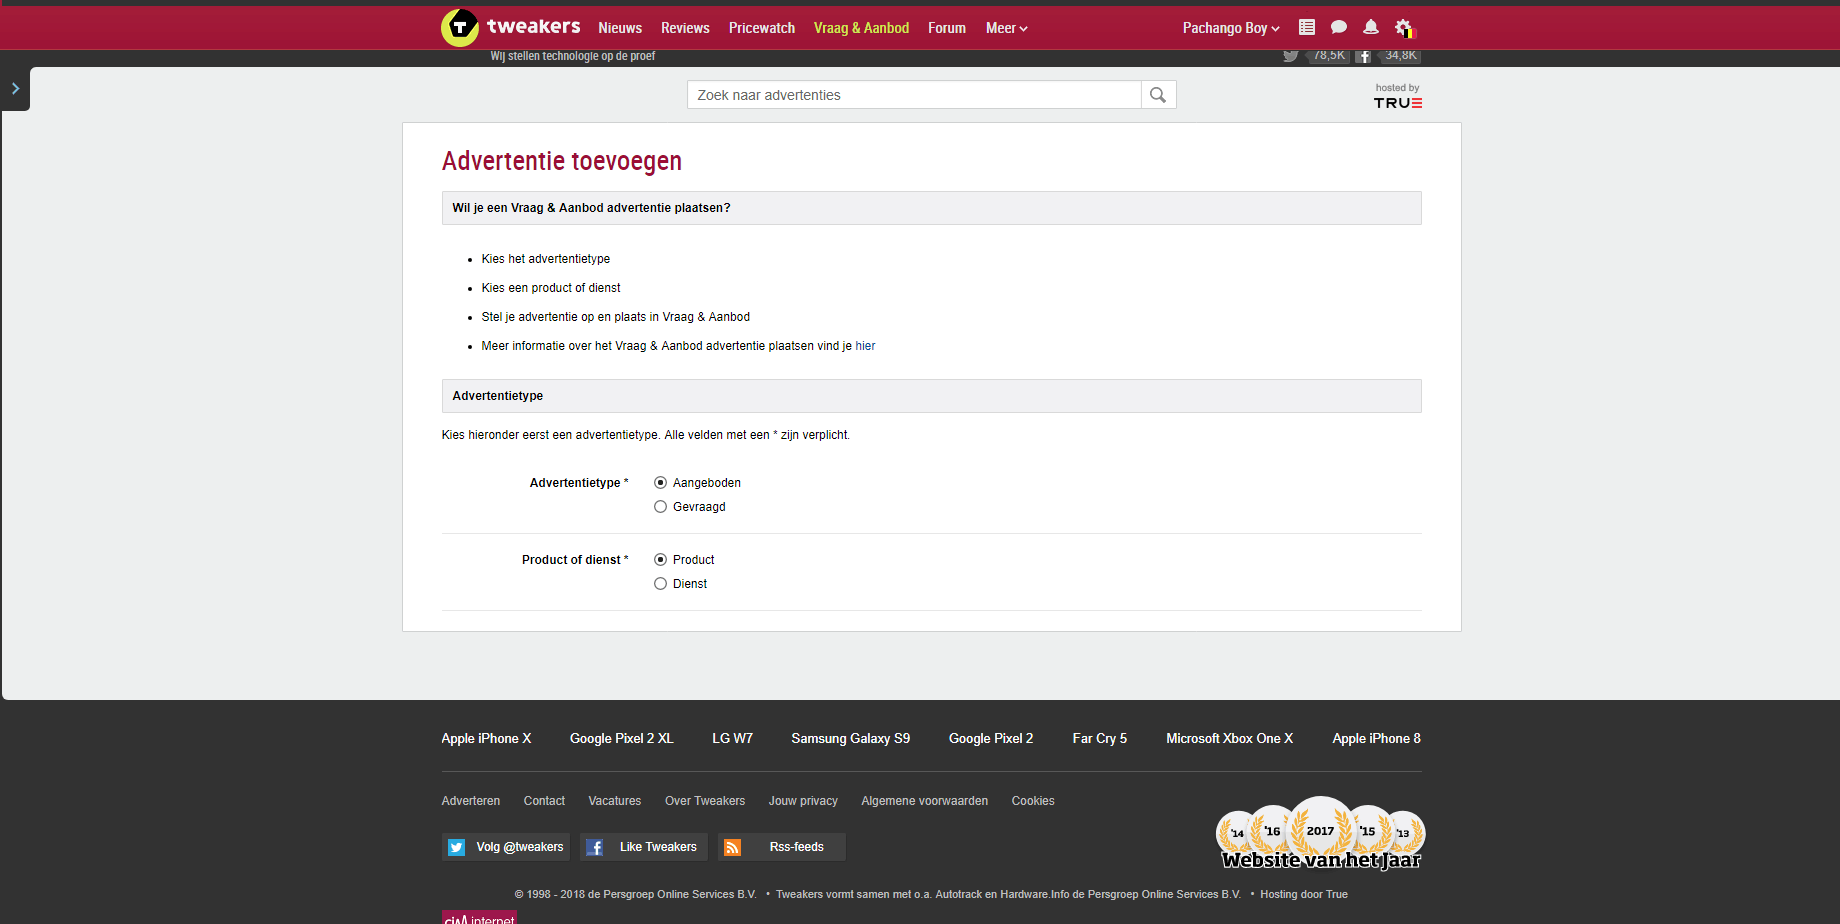Open the Forum page
1840x924 pixels.
point(947,28)
